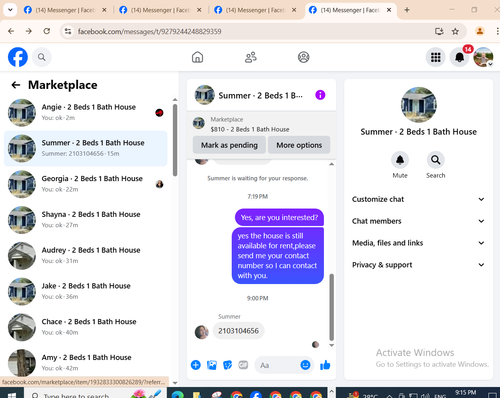Image resolution: width=500 pixels, height=398 pixels.
Task: Click the chat messages scrollbar
Action: point(331,307)
